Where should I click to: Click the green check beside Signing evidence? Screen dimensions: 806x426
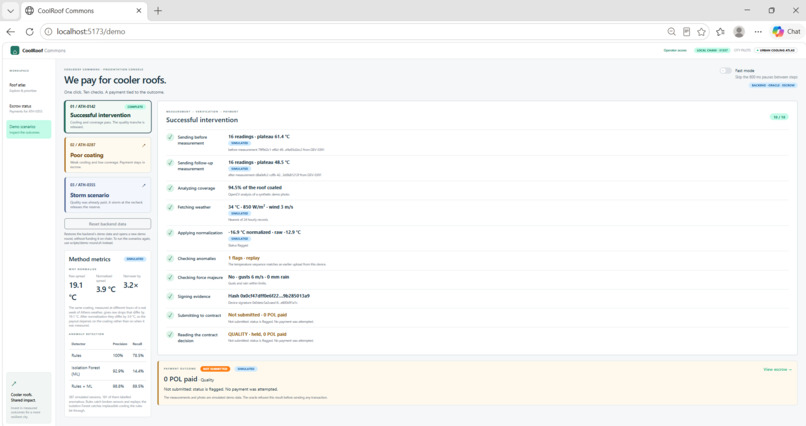170,297
